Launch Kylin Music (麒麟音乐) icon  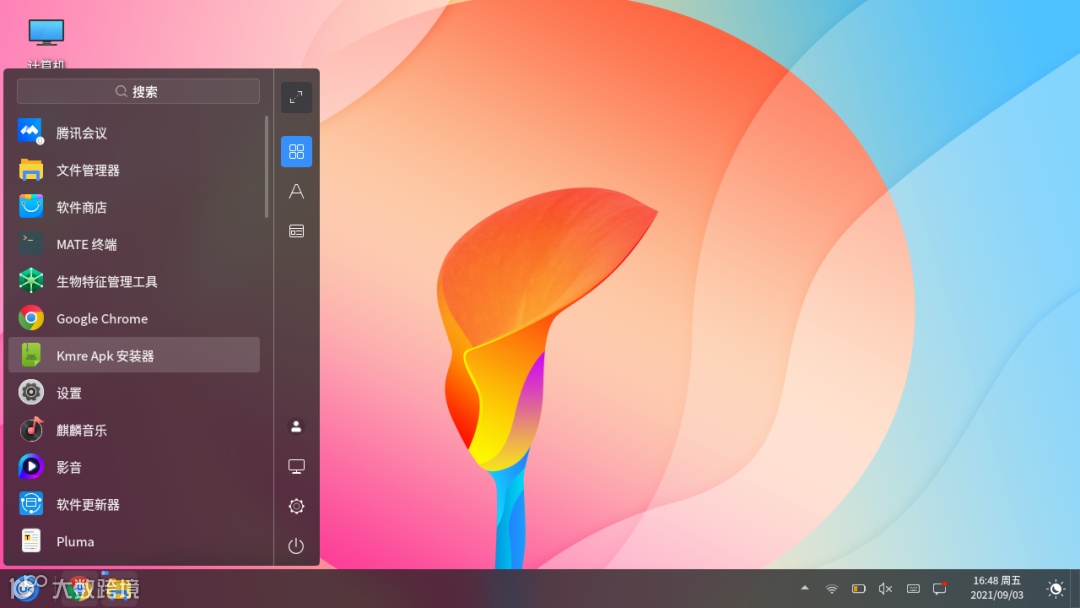click(30, 430)
